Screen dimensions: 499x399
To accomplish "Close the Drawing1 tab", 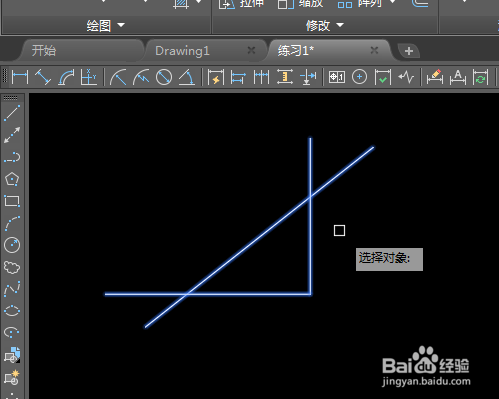I will (251, 50).
